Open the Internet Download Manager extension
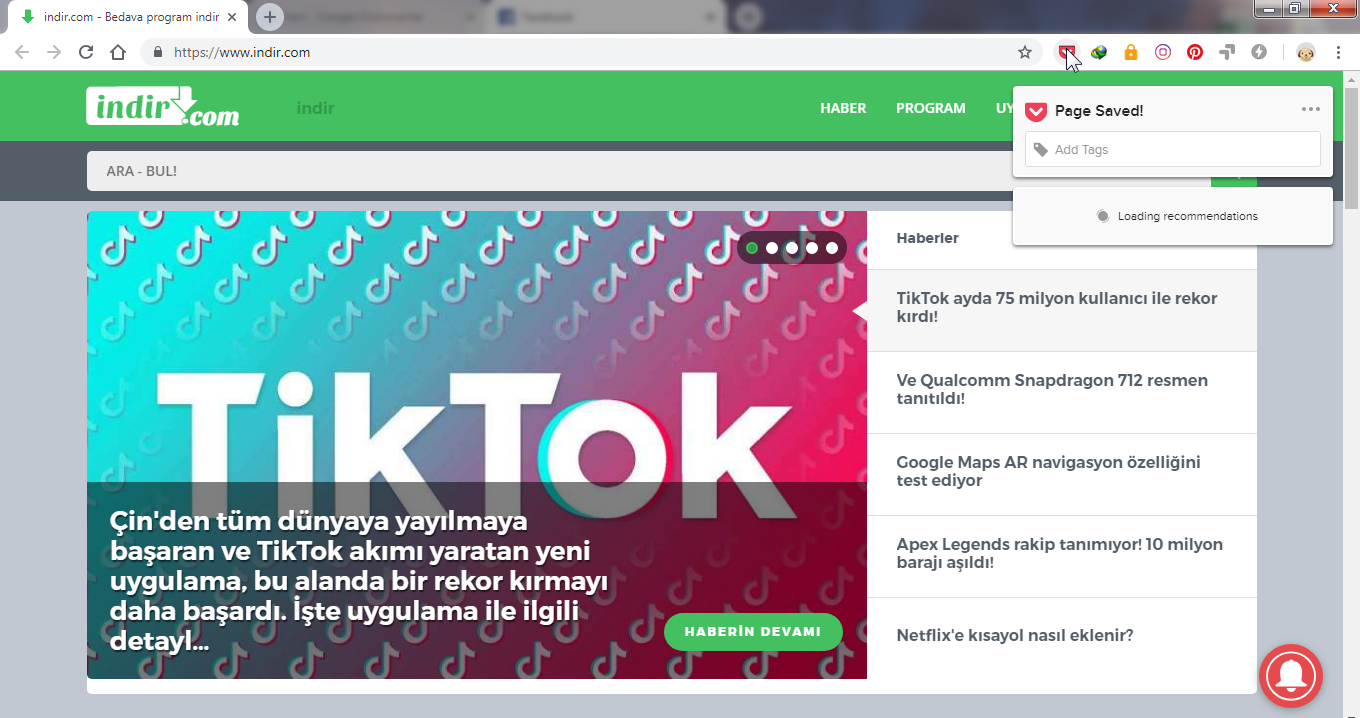Viewport: 1360px width, 718px height. (1099, 52)
